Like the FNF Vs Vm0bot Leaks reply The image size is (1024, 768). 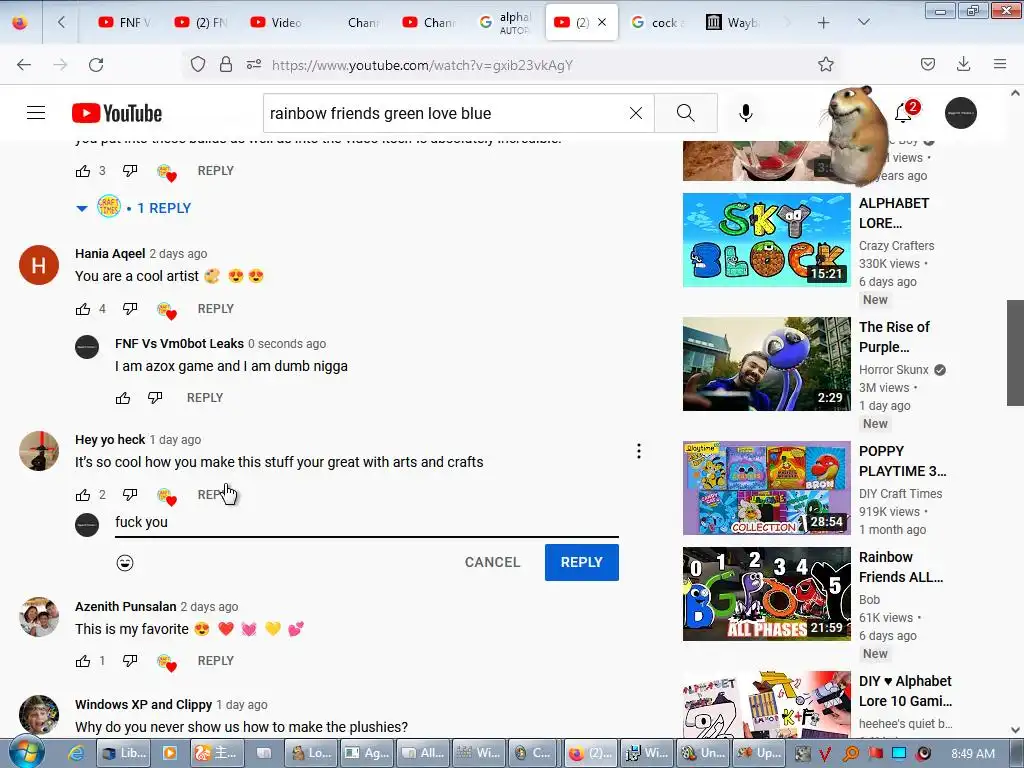point(123,398)
